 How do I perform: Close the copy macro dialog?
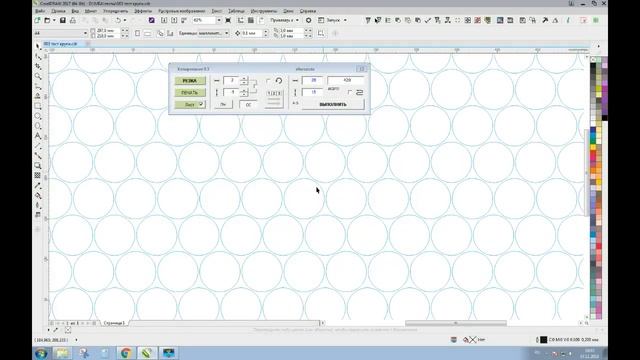361,69
